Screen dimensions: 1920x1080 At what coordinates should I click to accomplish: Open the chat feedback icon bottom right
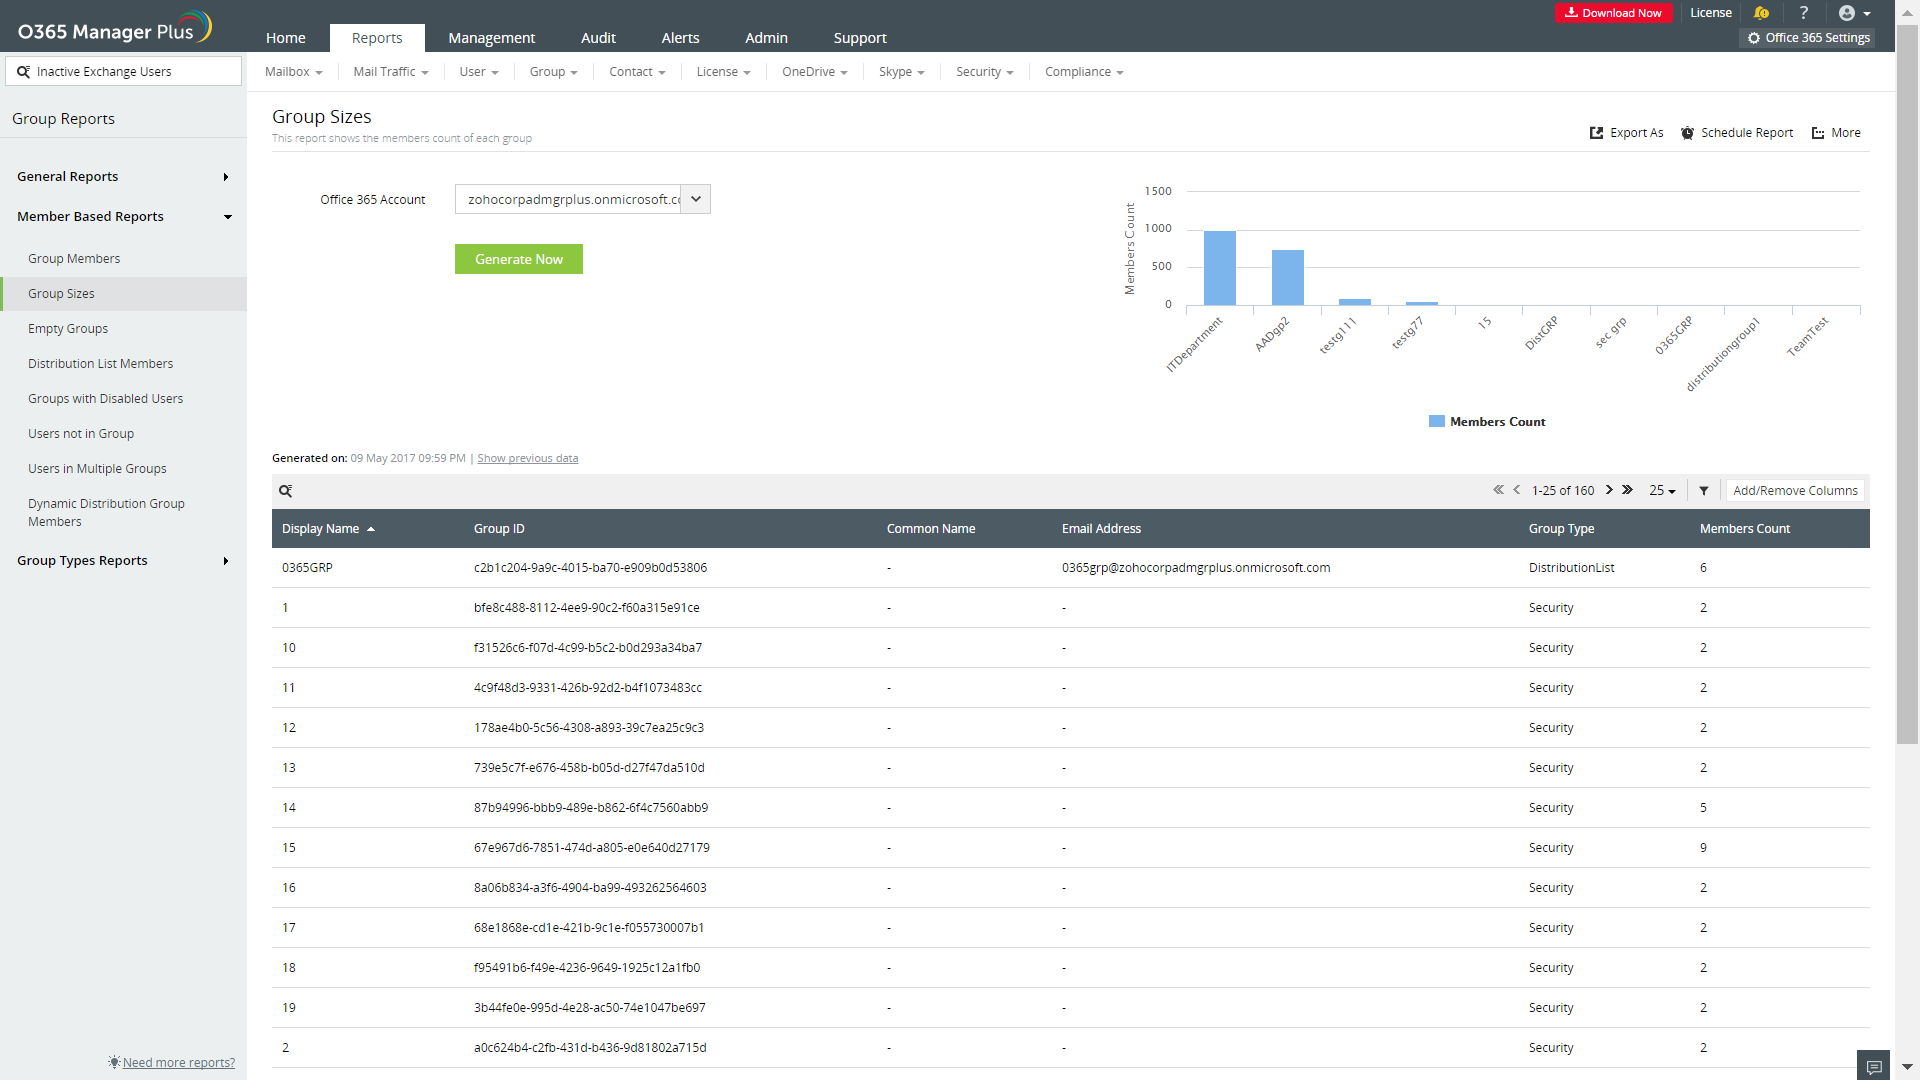1873,1066
